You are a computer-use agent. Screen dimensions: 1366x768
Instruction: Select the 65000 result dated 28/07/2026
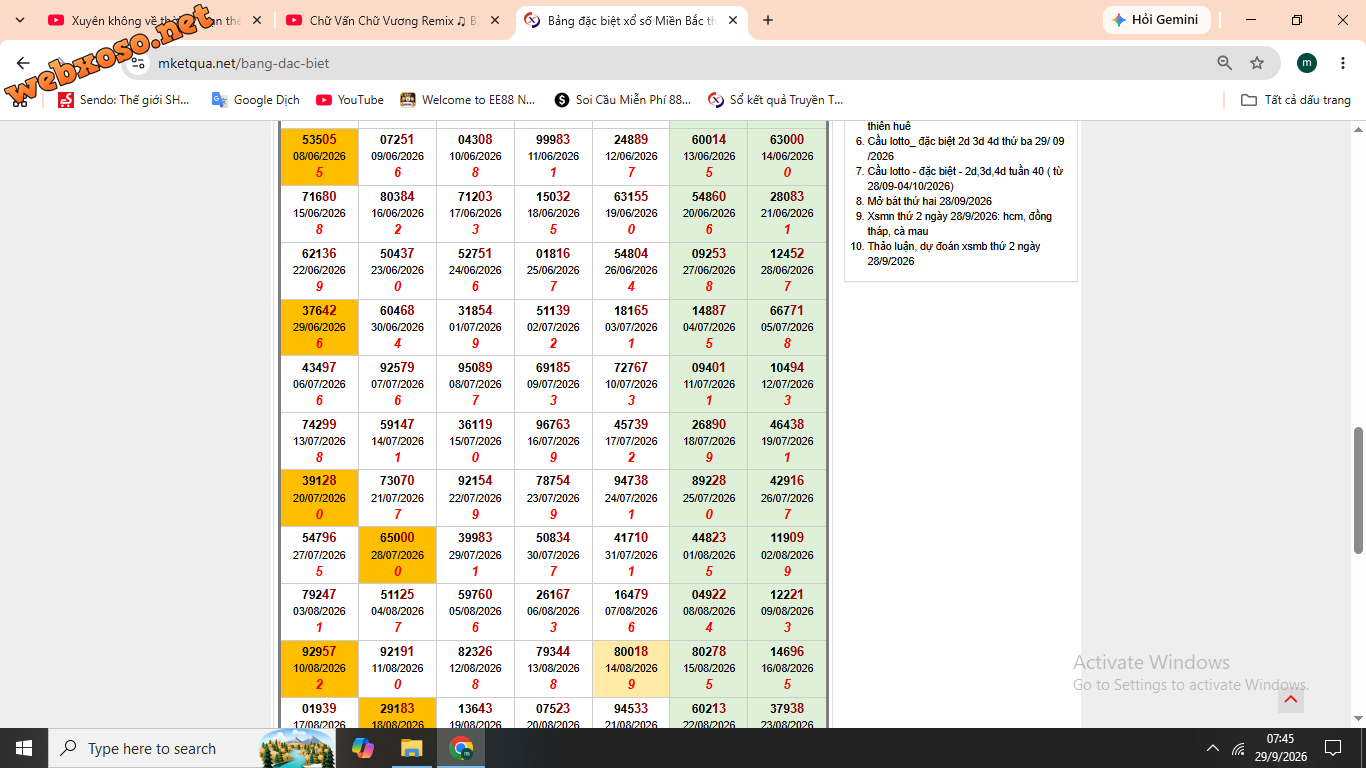(397, 554)
